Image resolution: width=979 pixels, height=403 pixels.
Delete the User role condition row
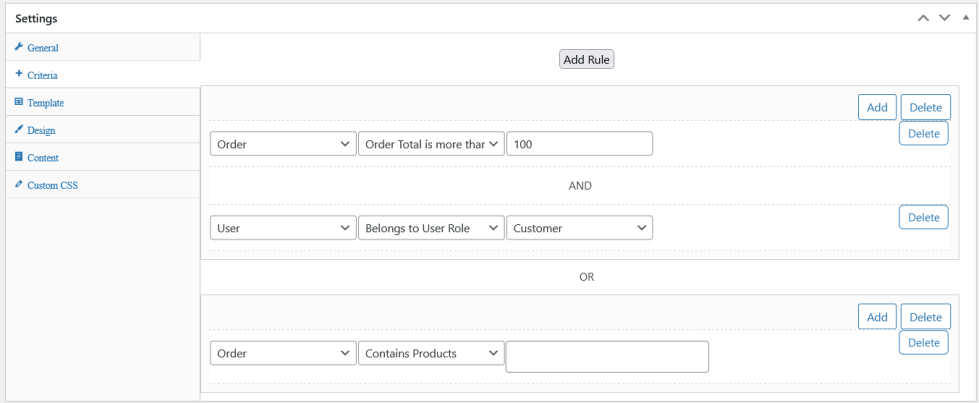[x=923, y=217]
